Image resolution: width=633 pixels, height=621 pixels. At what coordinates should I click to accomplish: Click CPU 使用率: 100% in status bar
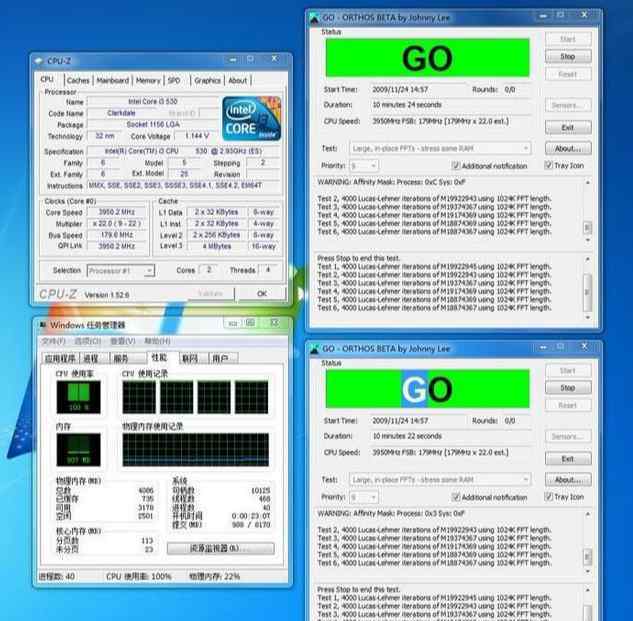(x=138, y=577)
